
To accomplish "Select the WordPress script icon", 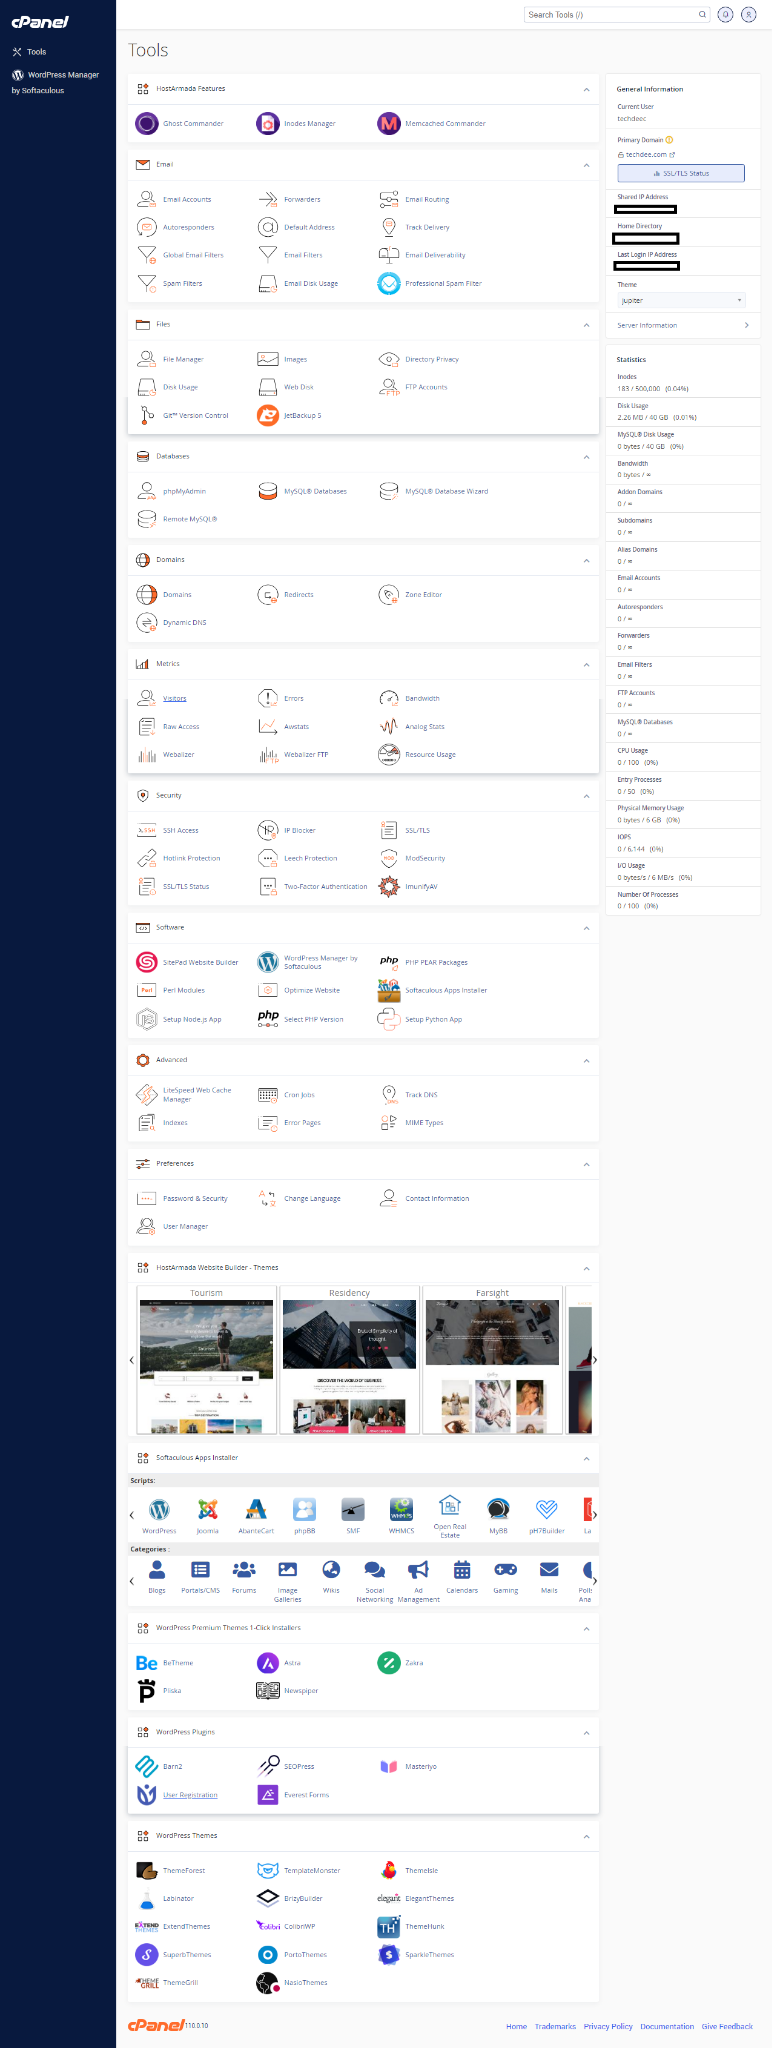I will [x=159, y=1509].
